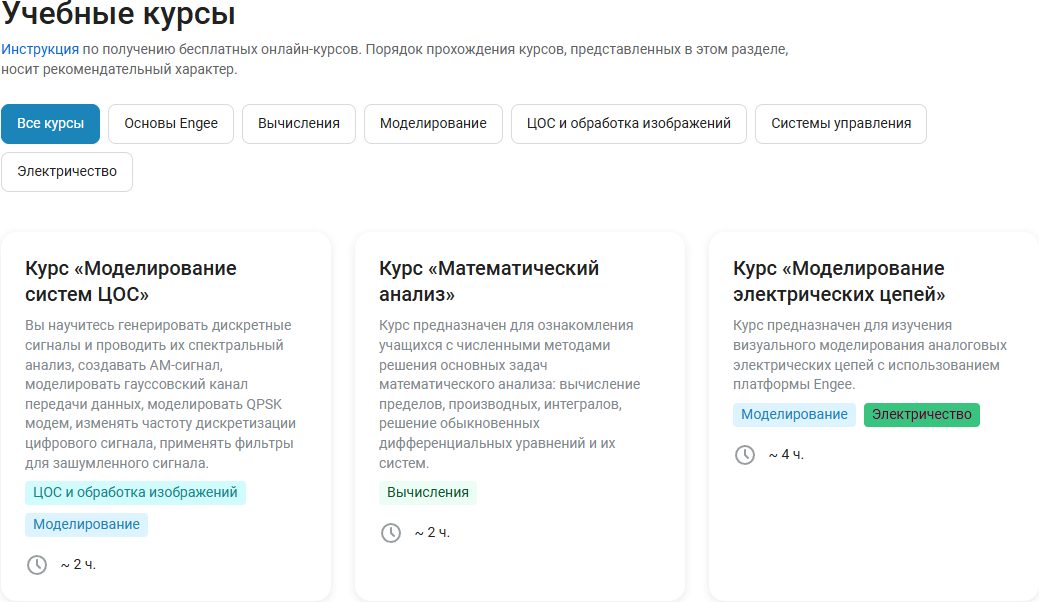Screen dimensions: 1039x602
Task: Switch to the «Все курсы» tab
Action: point(50,123)
